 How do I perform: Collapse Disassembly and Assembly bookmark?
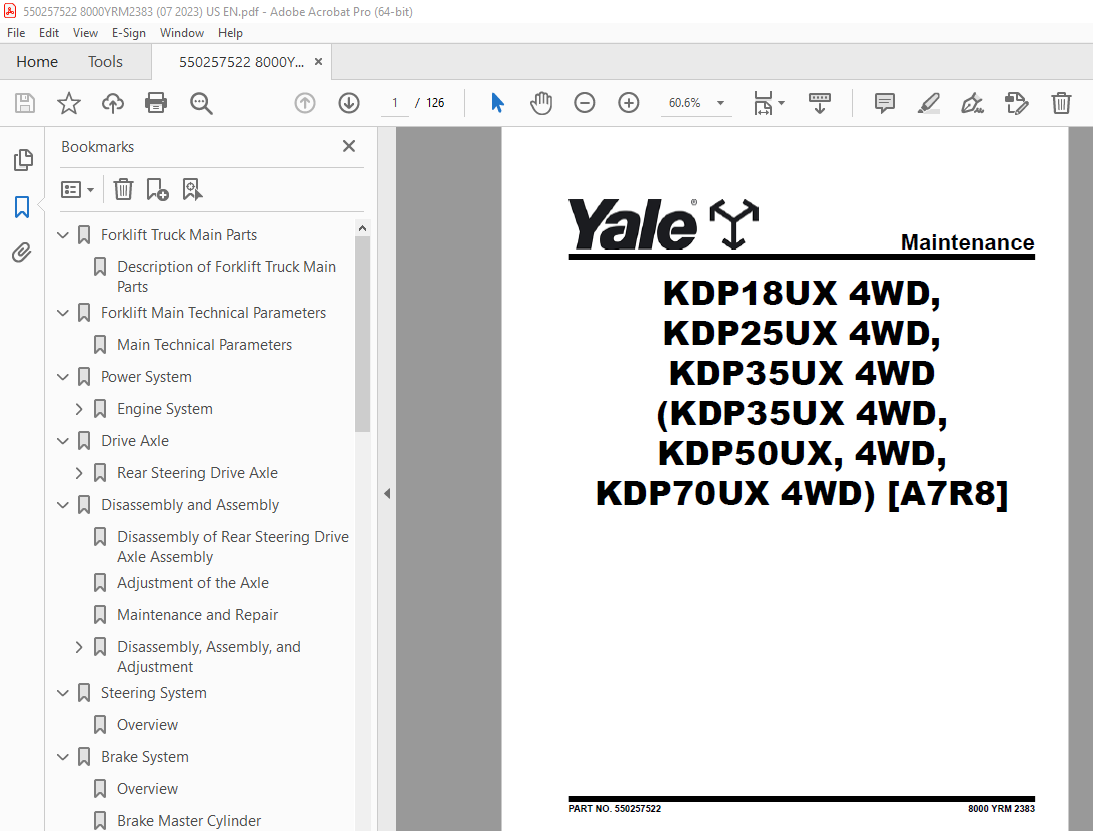coord(63,505)
